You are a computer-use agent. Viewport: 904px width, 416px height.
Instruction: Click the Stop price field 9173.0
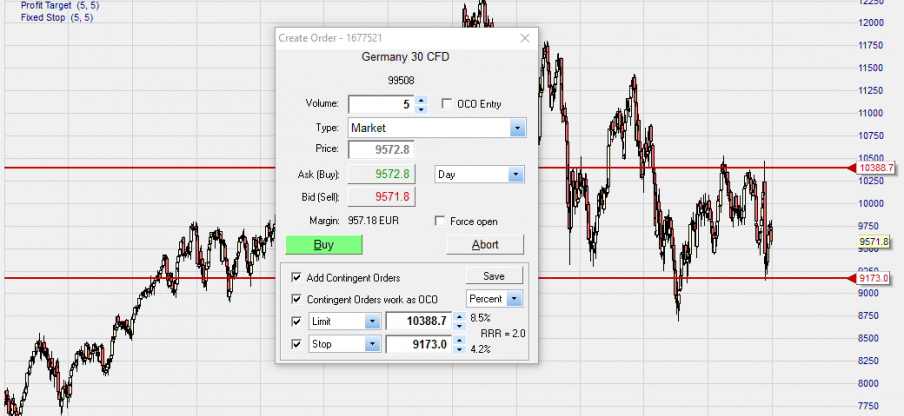(419, 344)
